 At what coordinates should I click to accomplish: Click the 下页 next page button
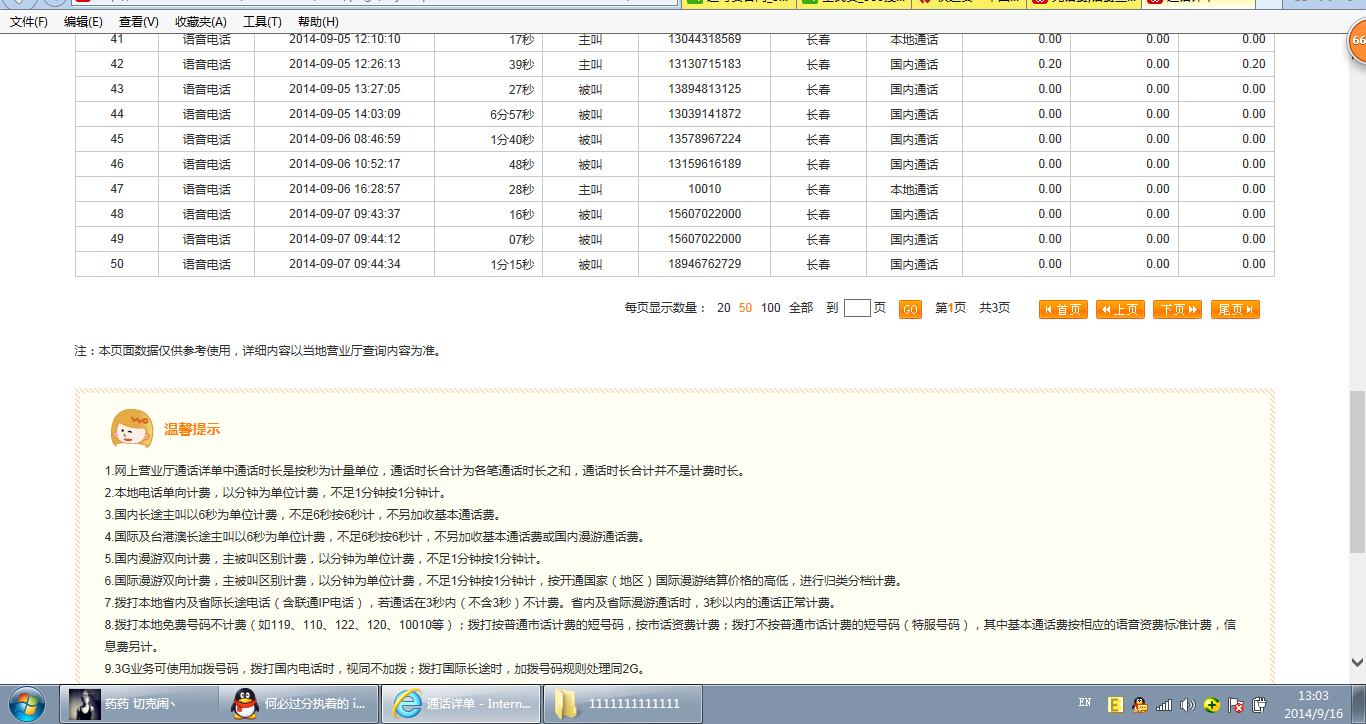pos(1177,309)
